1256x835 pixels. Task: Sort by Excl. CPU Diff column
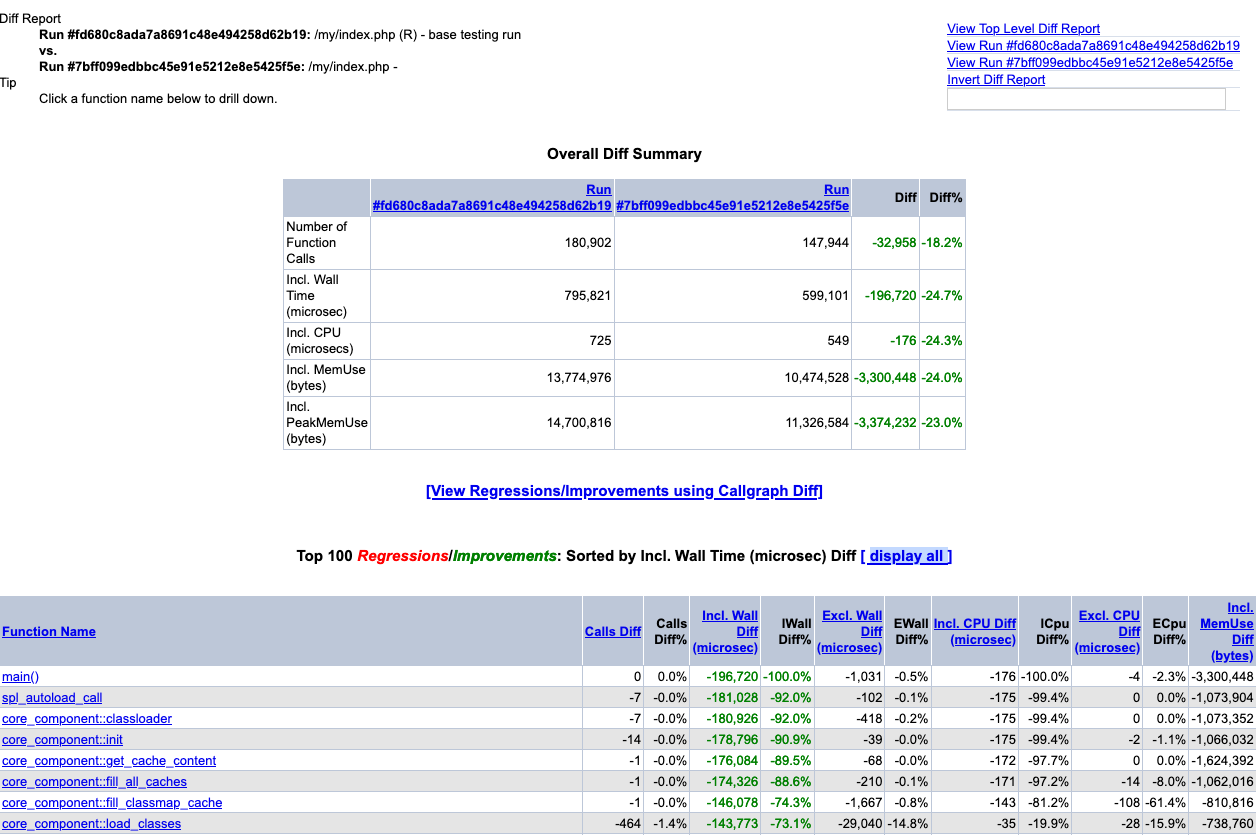tap(1108, 632)
